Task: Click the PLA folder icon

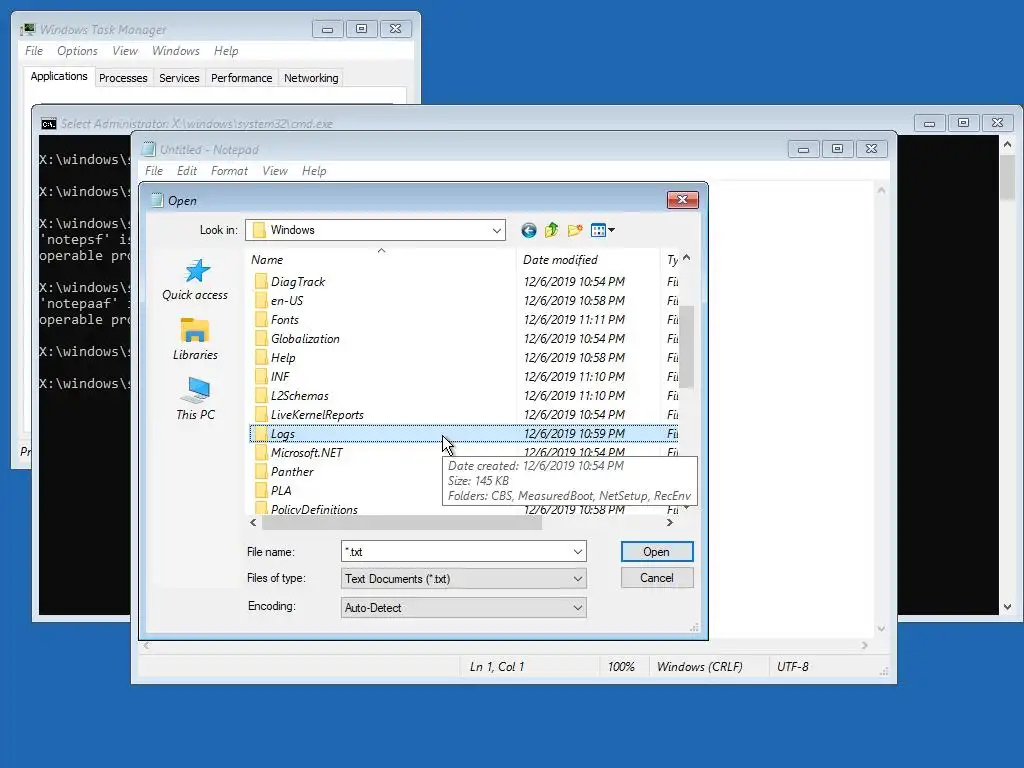Action: 261,490
